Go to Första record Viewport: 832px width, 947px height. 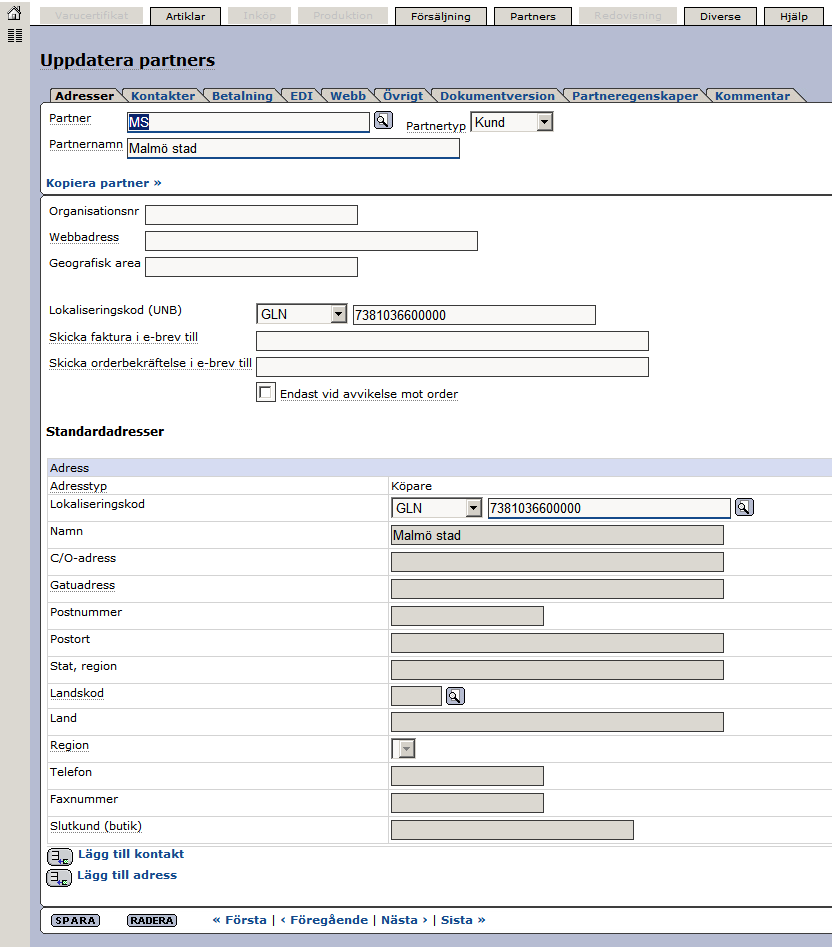click(240, 920)
